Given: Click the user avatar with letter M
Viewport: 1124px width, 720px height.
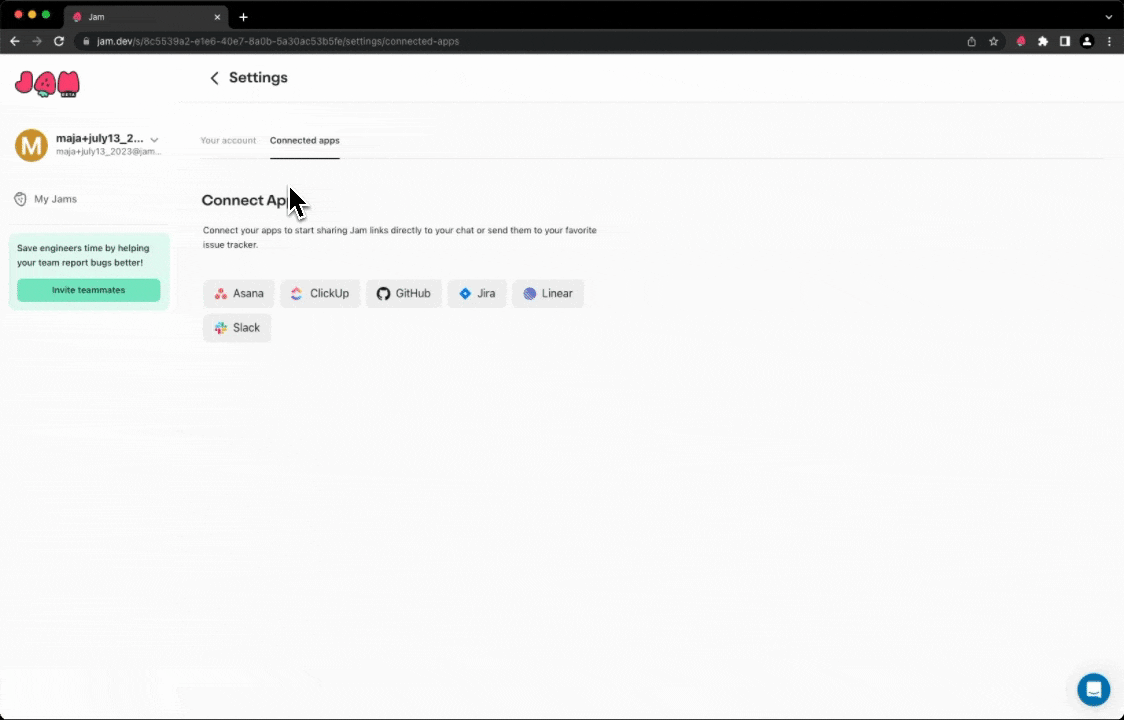Looking at the screenshot, I should pyautogui.click(x=31, y=145).
